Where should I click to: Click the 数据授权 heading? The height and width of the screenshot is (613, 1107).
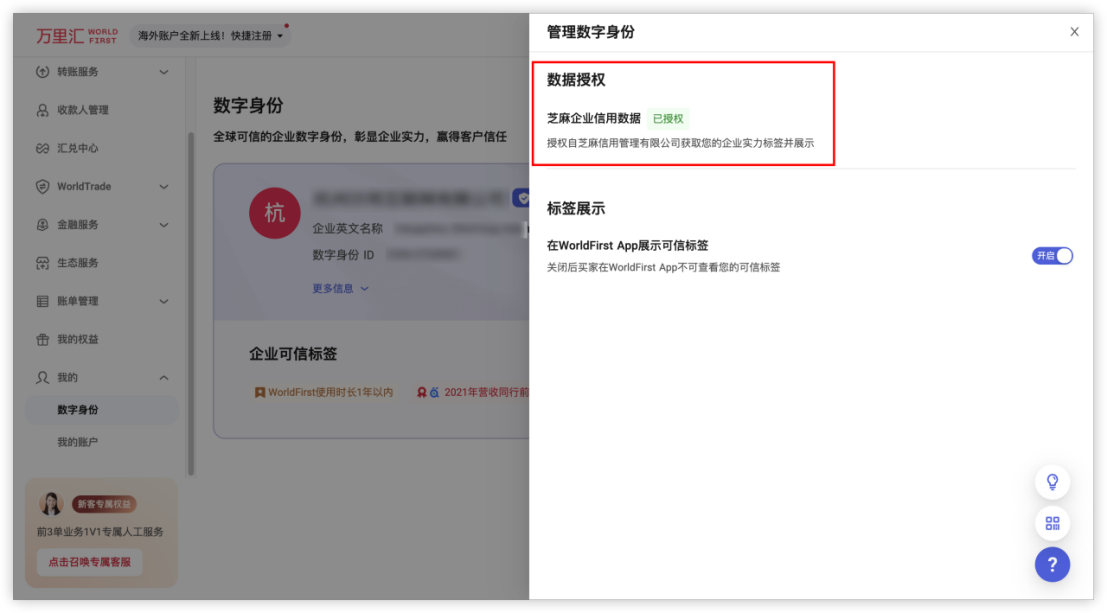(576, 80)
